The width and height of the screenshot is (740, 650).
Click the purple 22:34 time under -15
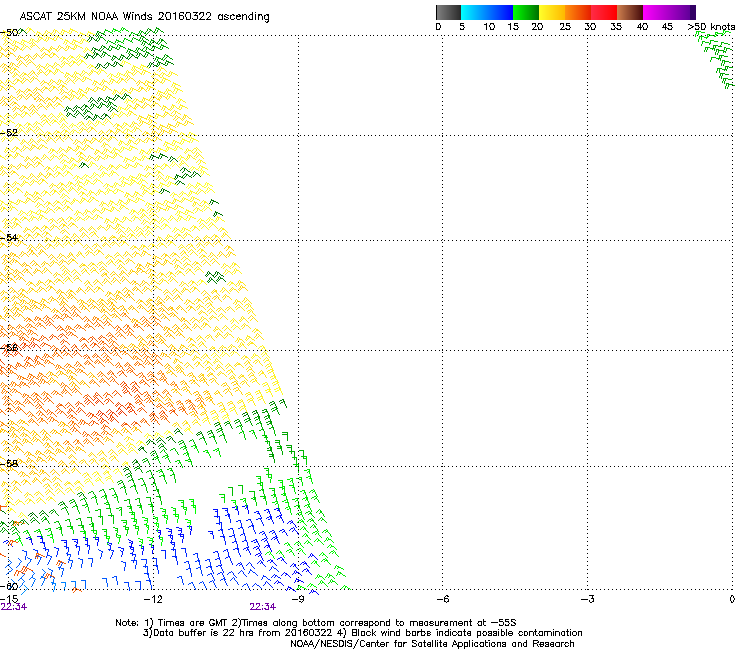tap(14, 607)
